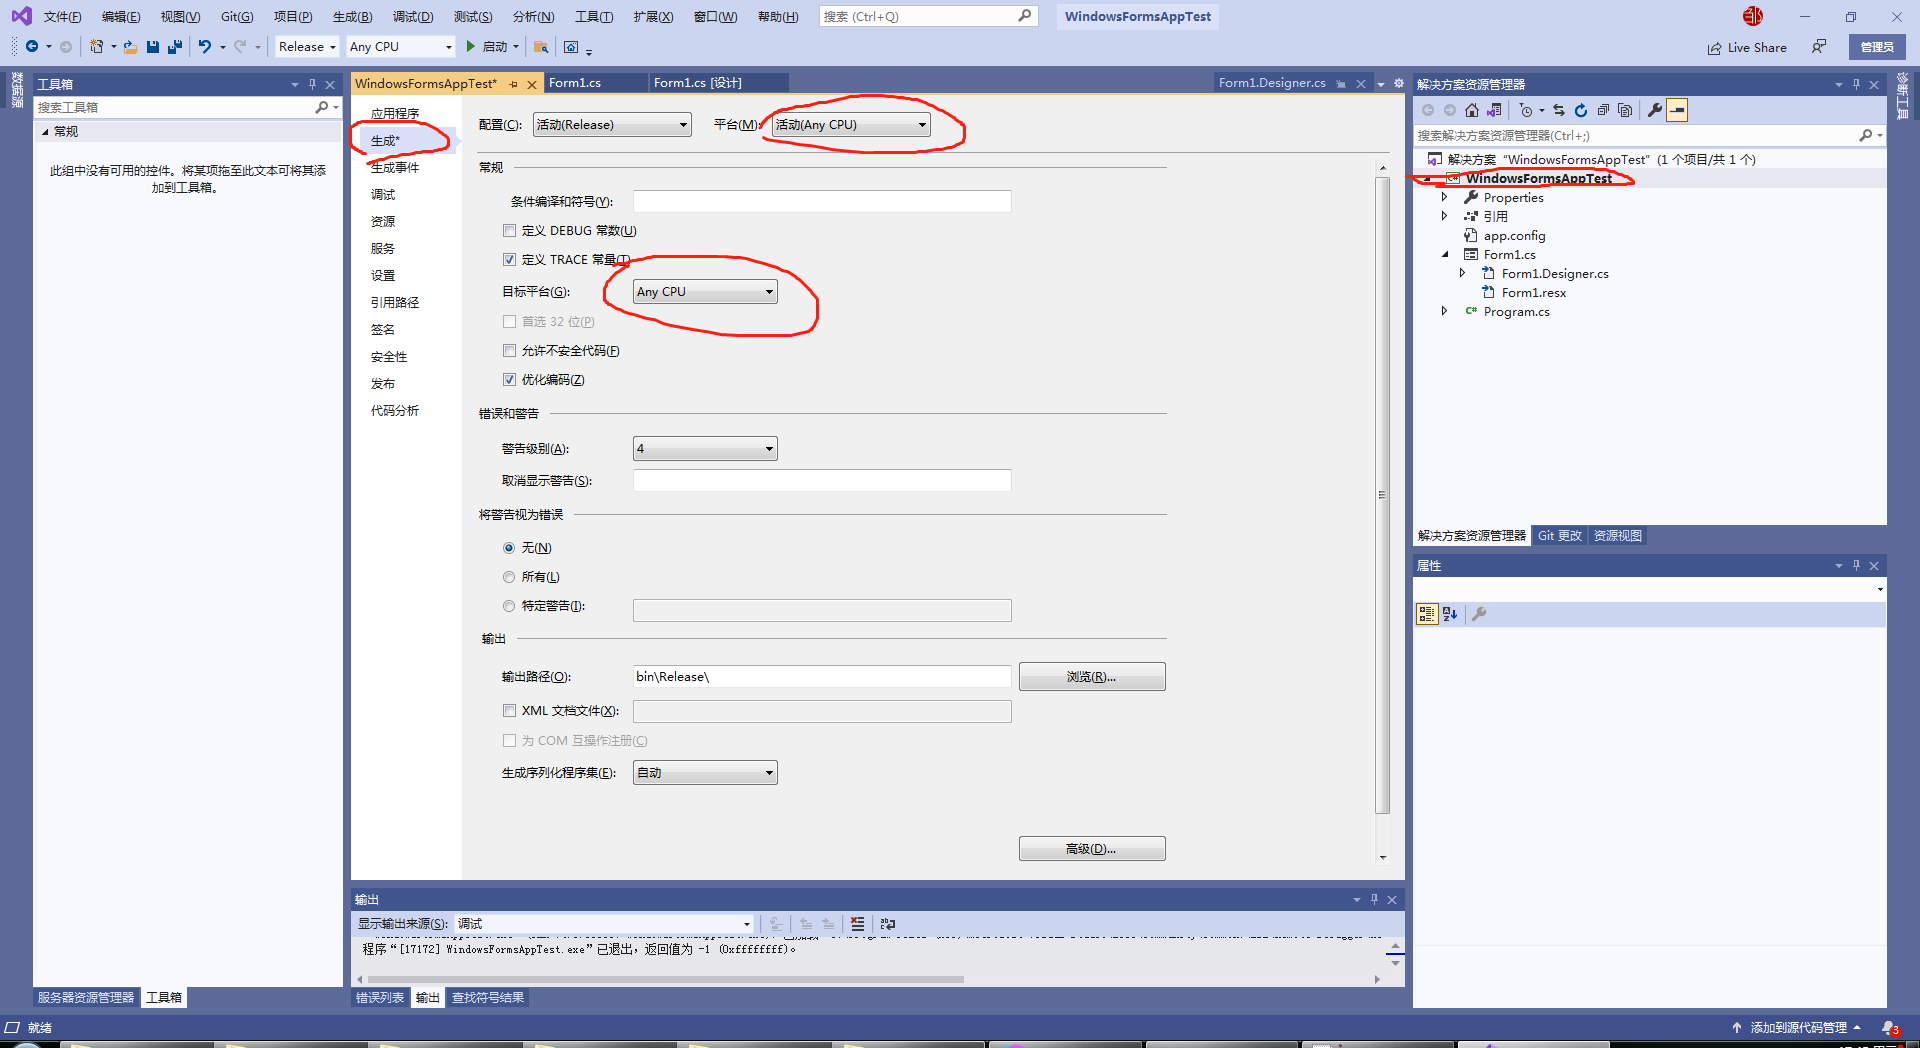Image resolution: width=1920 pixels, height=1048 pixels.
Task: Click the 高级(D)... button
Action: 1092,849
